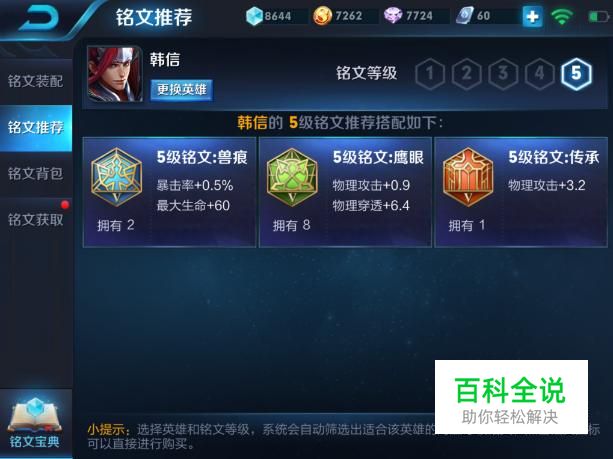Image resolution: width=613 pixels, height=459 pixels.
Task: Click the 韩信 hero portrait
Action: pyautogui.click(x=115, y=74)
